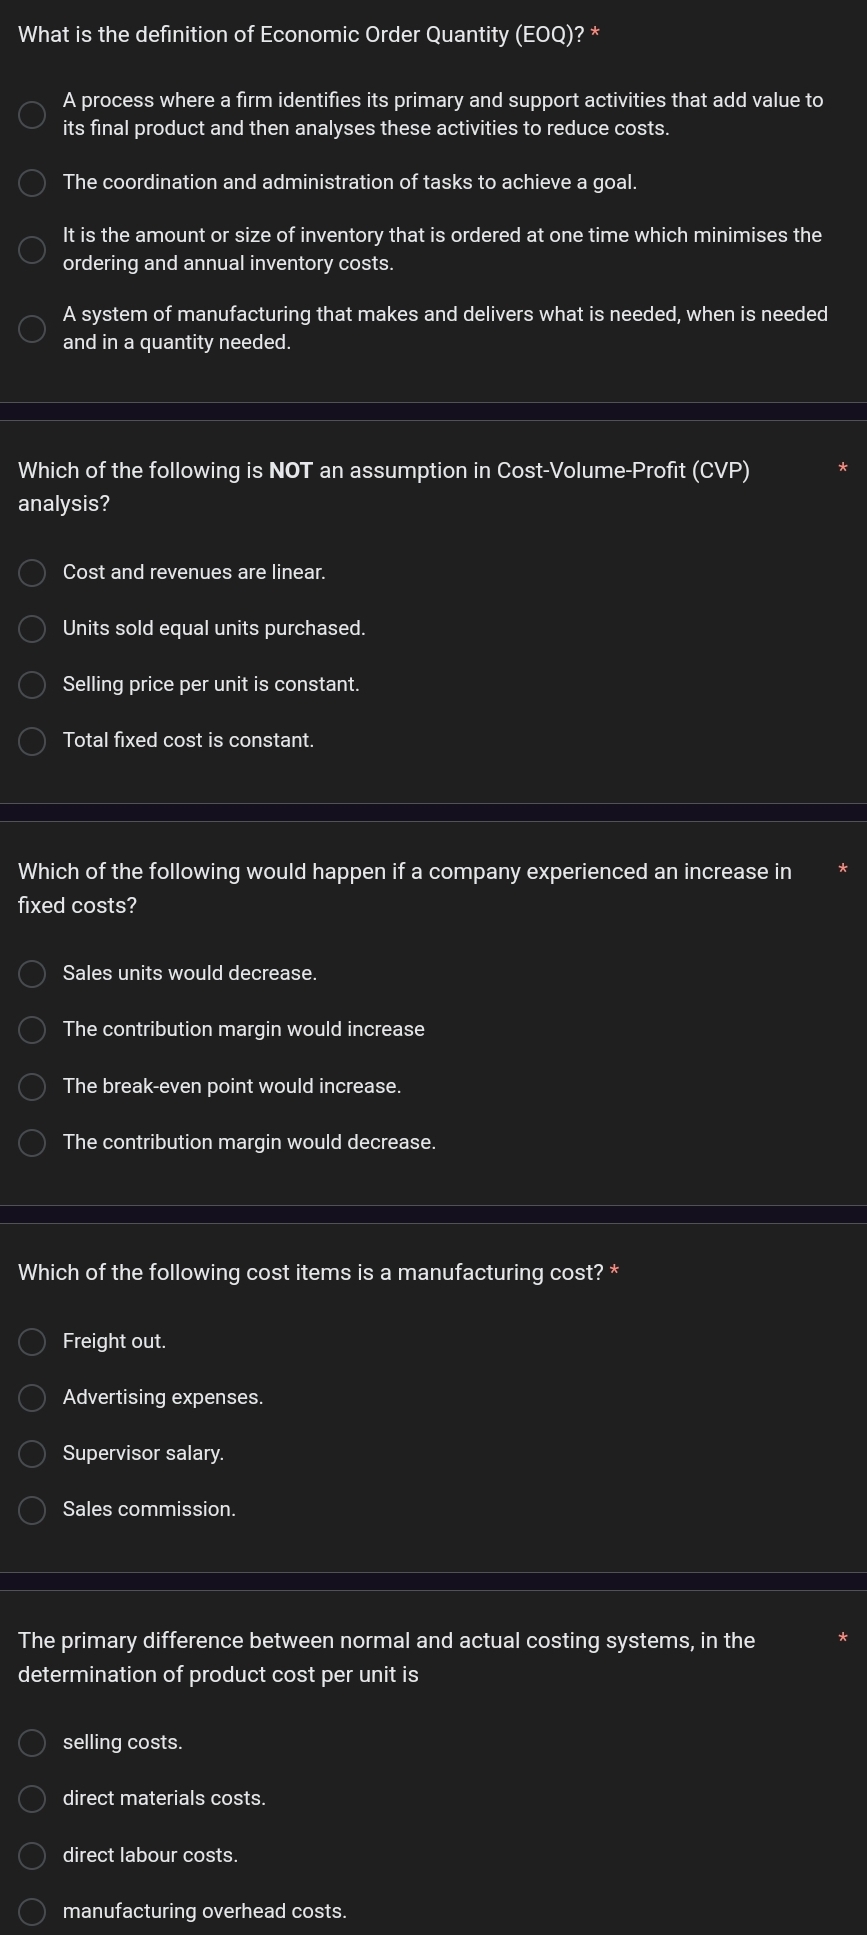Select 'direct labour costs' answer
867x1935 pixels.
[32, 1856]
